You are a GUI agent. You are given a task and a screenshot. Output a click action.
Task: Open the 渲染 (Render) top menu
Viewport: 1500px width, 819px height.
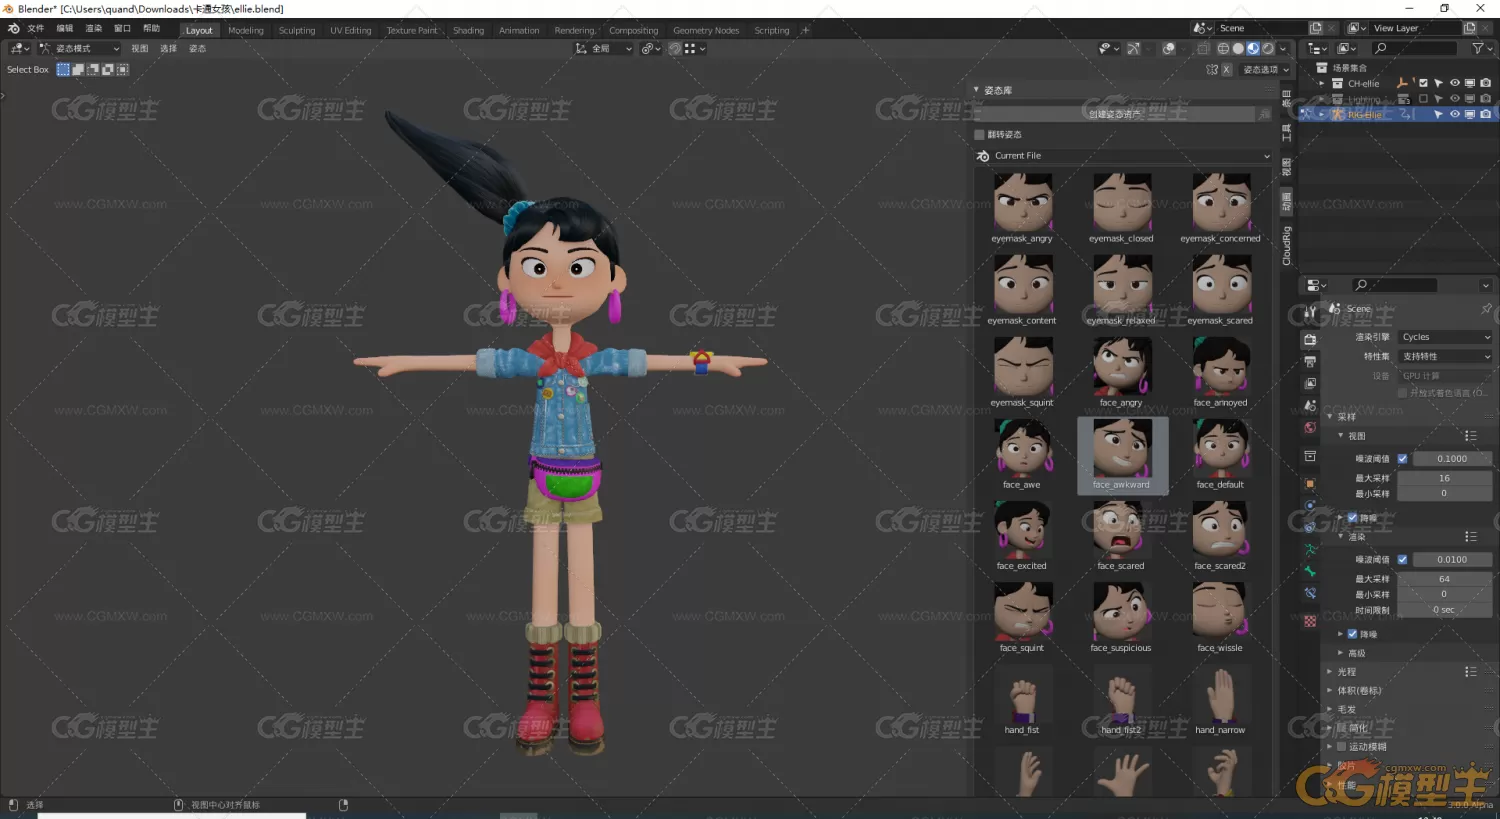(x=94, y=29)
